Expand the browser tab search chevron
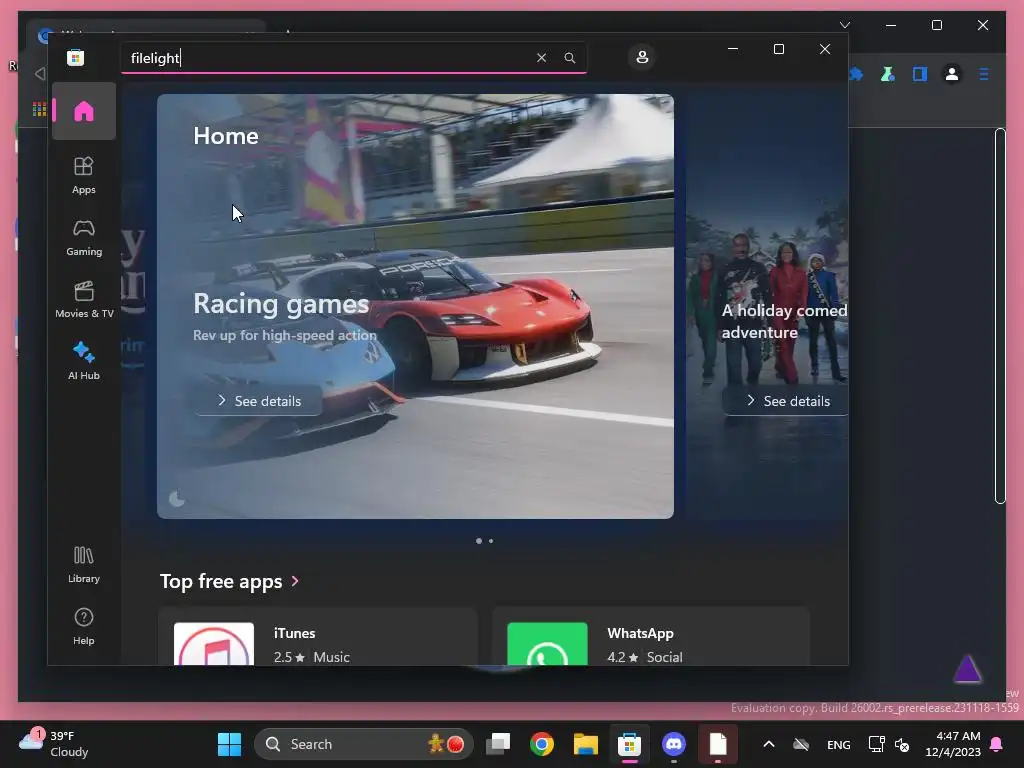The image size is (1024, 768). 845,25
